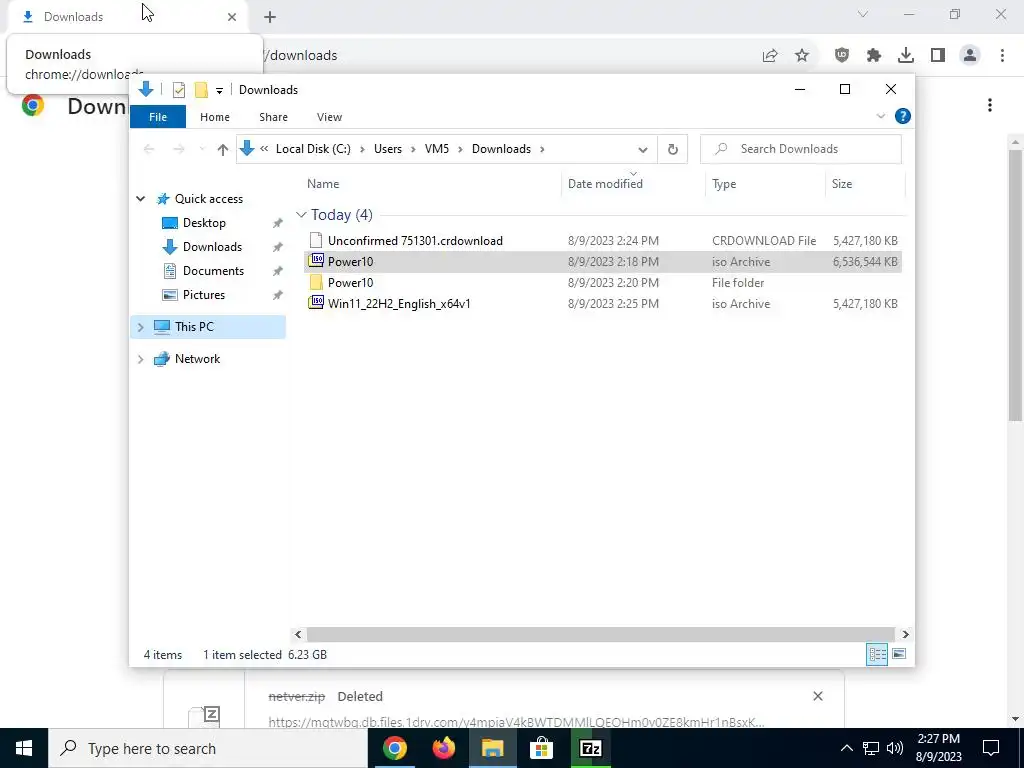The width and height of the screenshot is (1024, 768).
Task: Open 7-Zip from the taskbar
Action: 590,748
